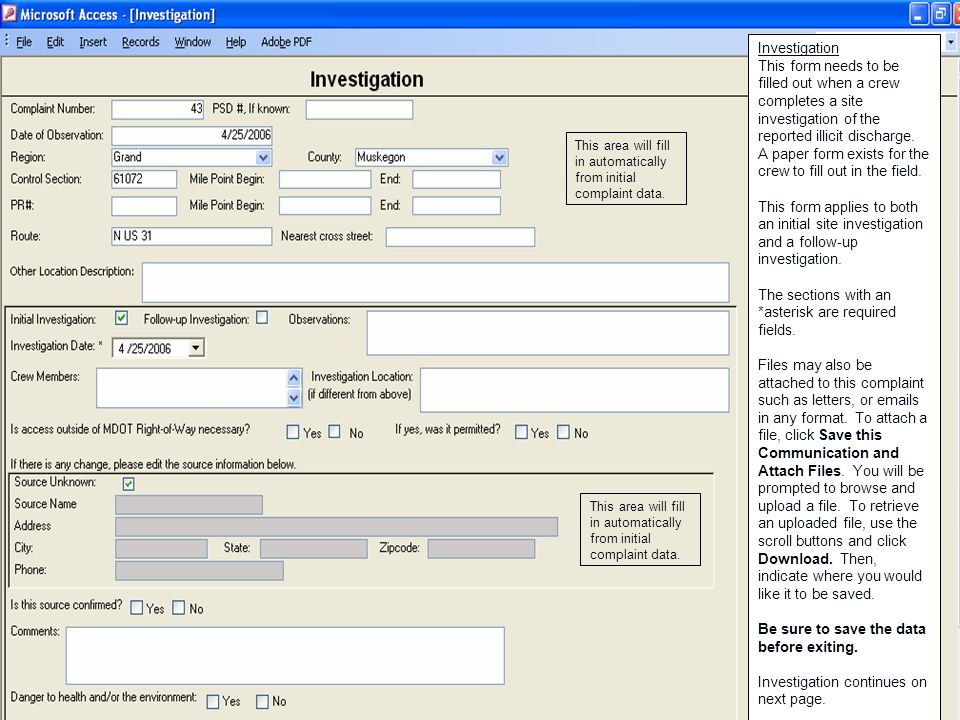This screenshot has height=720, width=960.
Task: Uncheck the Initial Investigation checkbox
Action: click(121, 318)
